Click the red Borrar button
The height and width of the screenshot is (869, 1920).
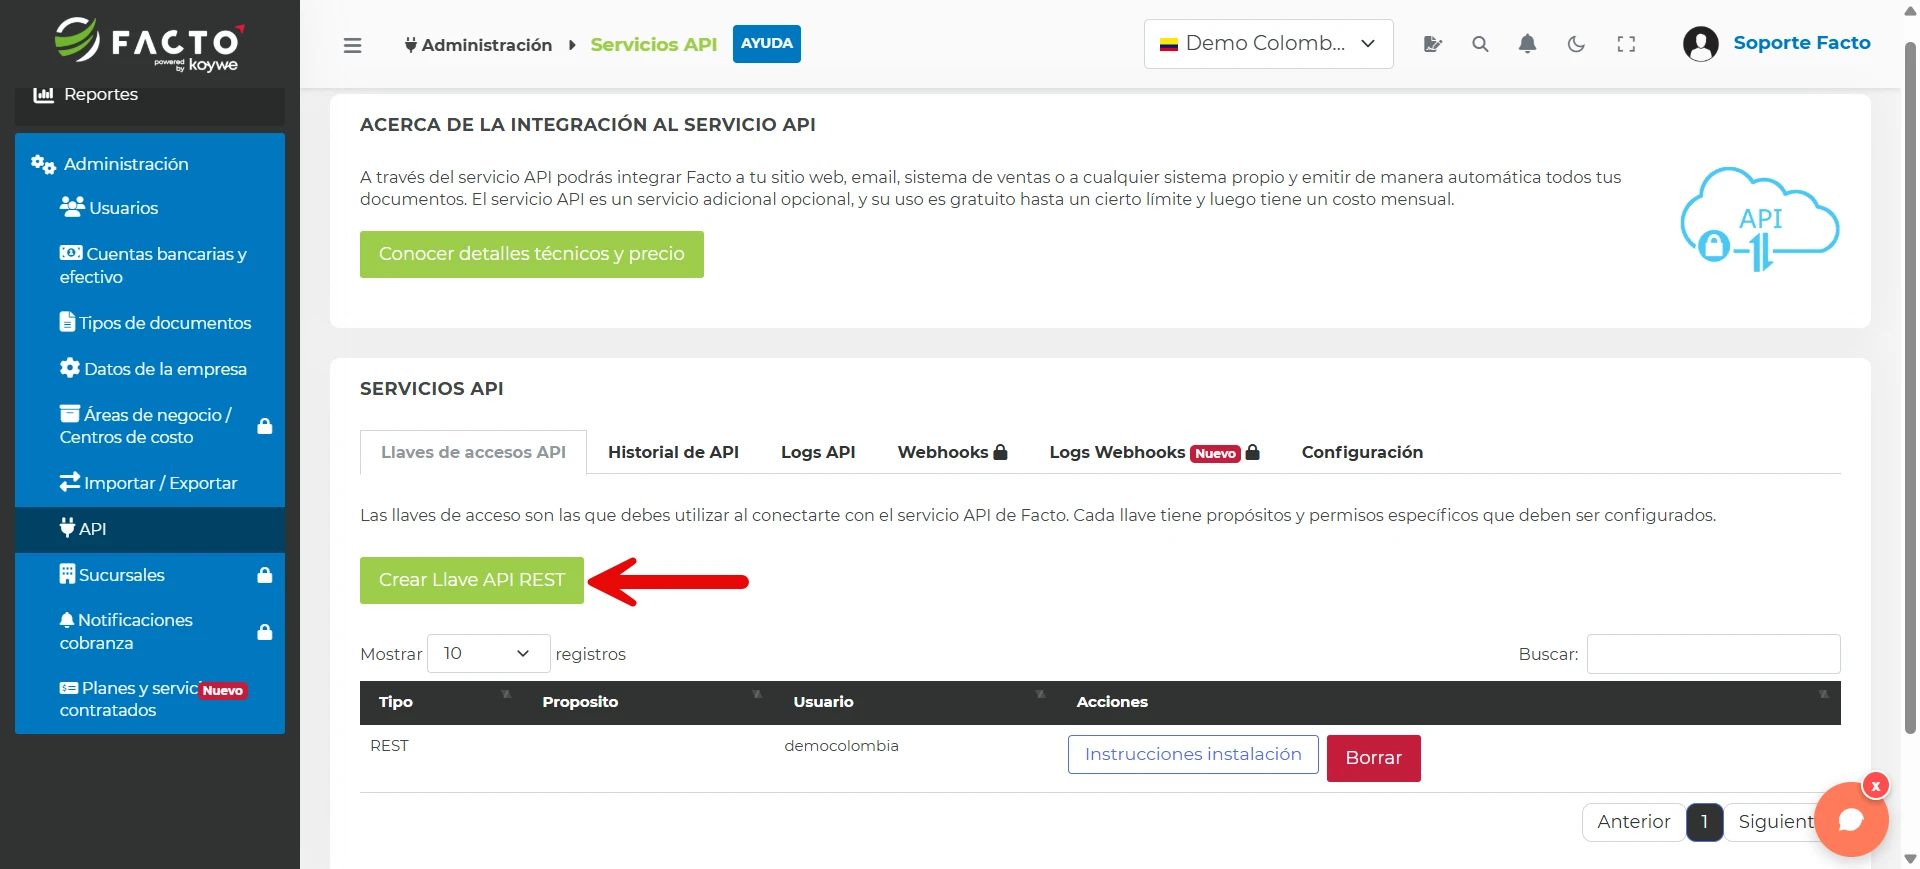coord(1373,758)
